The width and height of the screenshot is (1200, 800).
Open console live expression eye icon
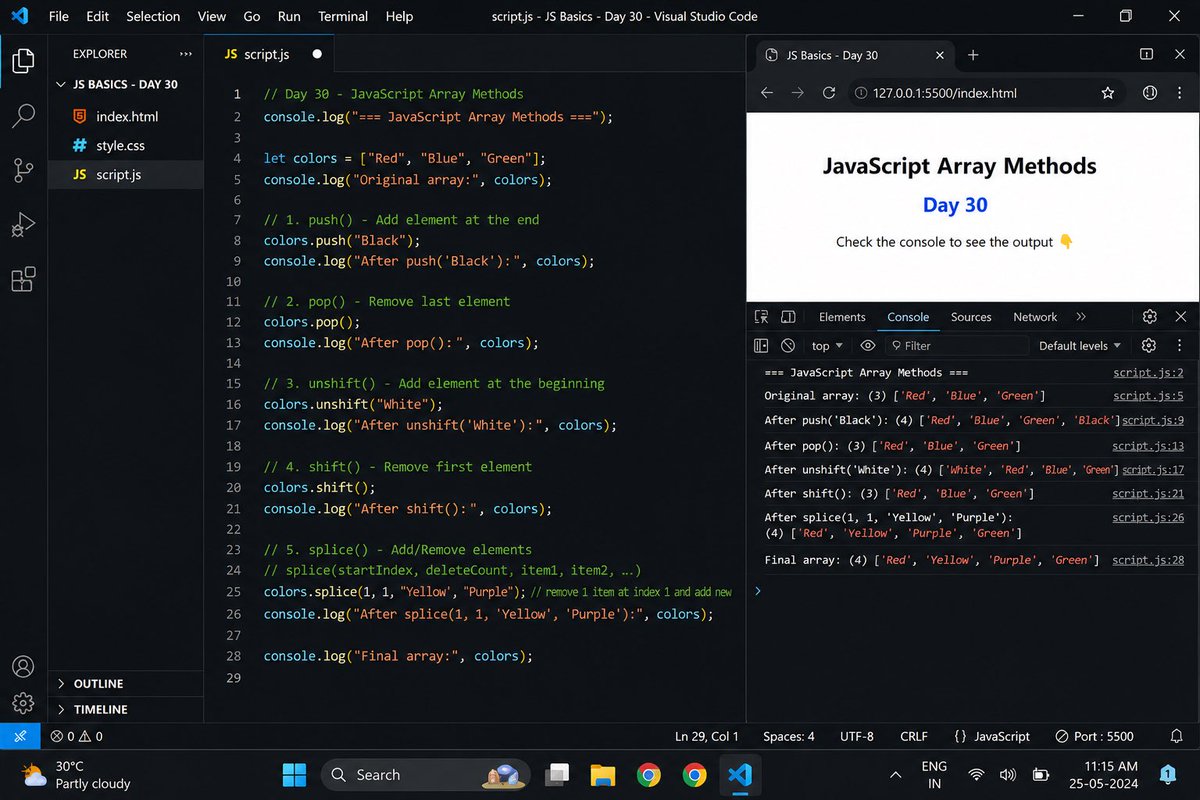click(x=867, y=346)
